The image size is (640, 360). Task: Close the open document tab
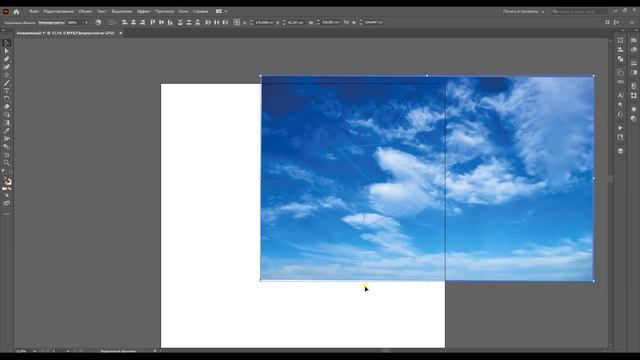click(120, 33)
